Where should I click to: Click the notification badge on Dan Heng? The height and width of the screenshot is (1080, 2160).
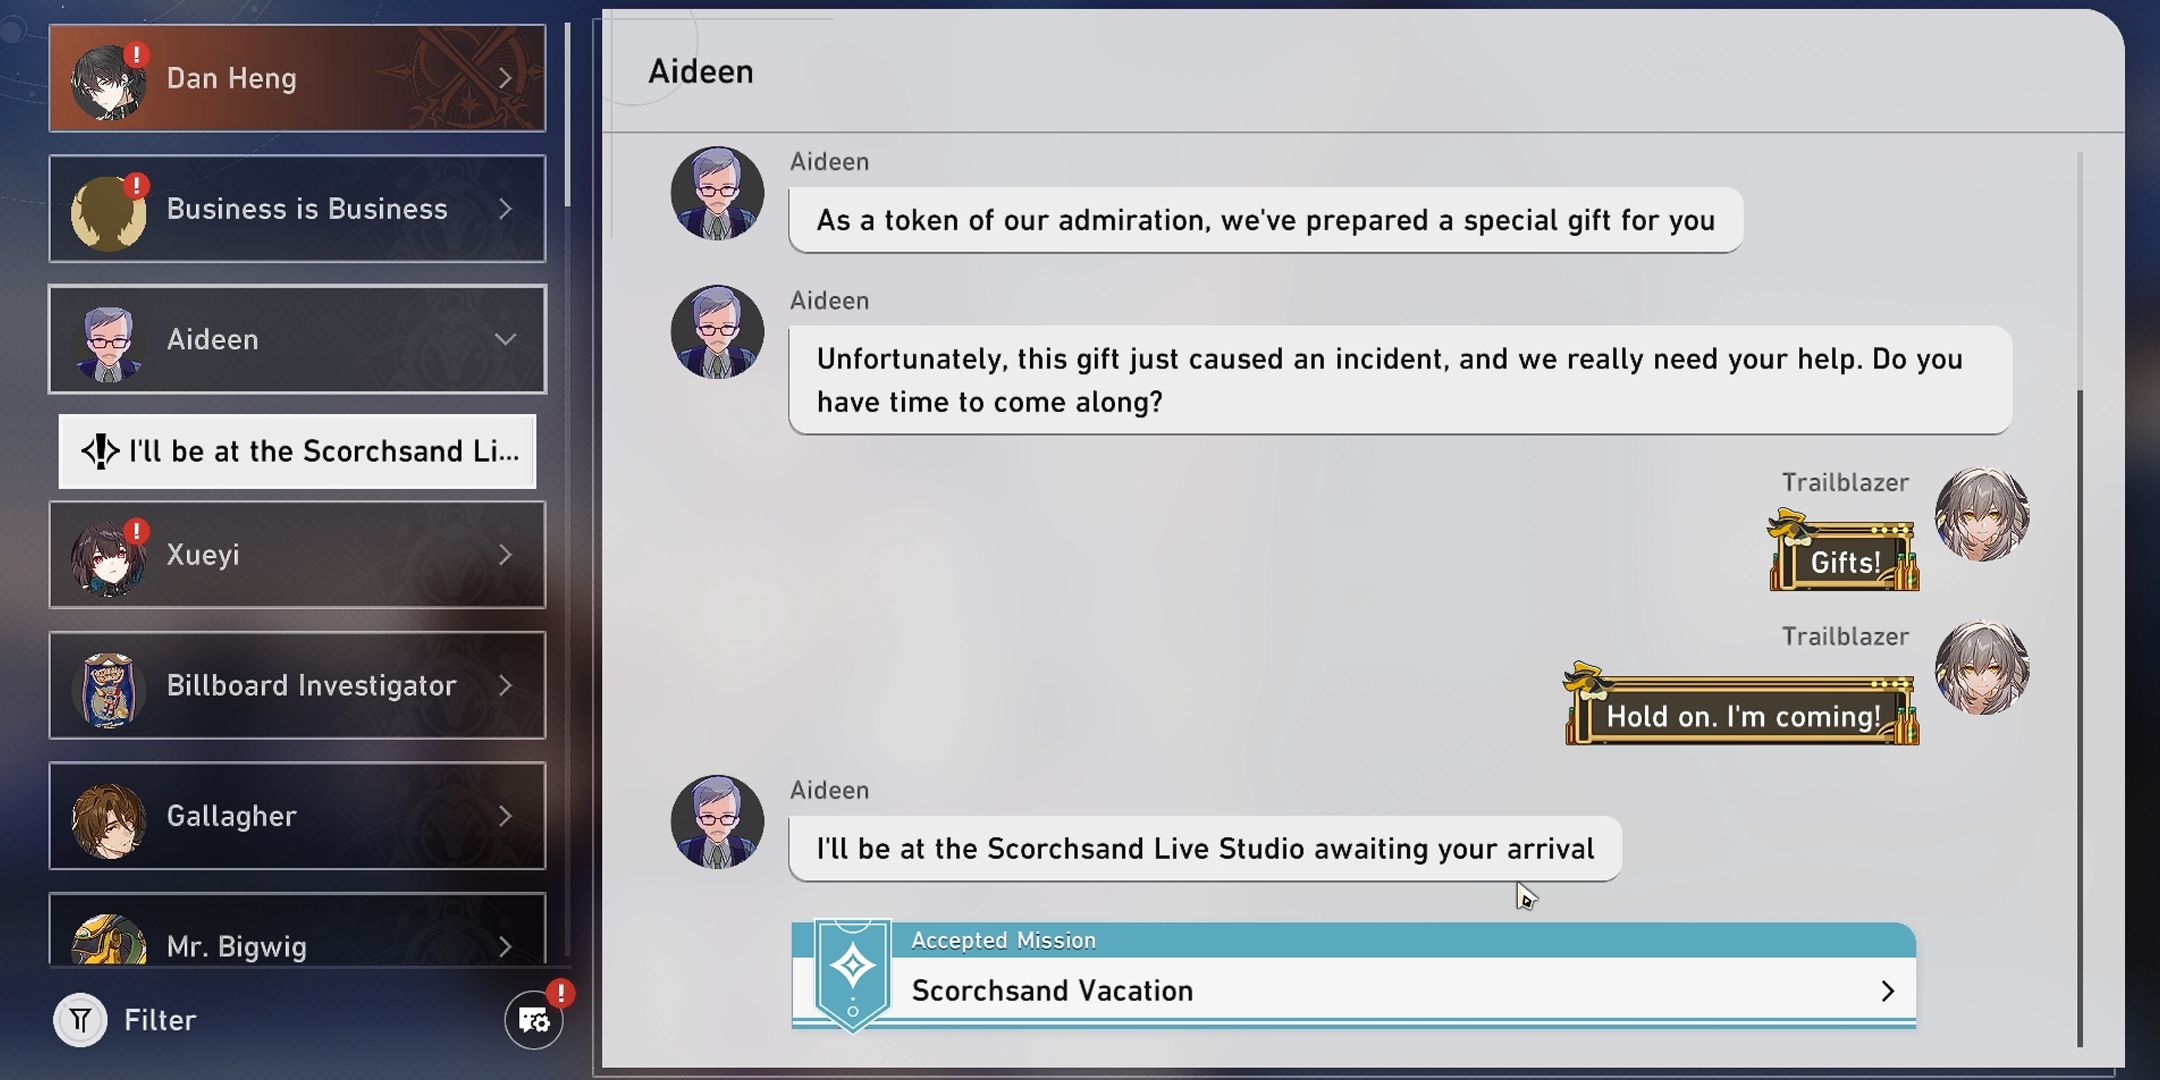(138, 50)
